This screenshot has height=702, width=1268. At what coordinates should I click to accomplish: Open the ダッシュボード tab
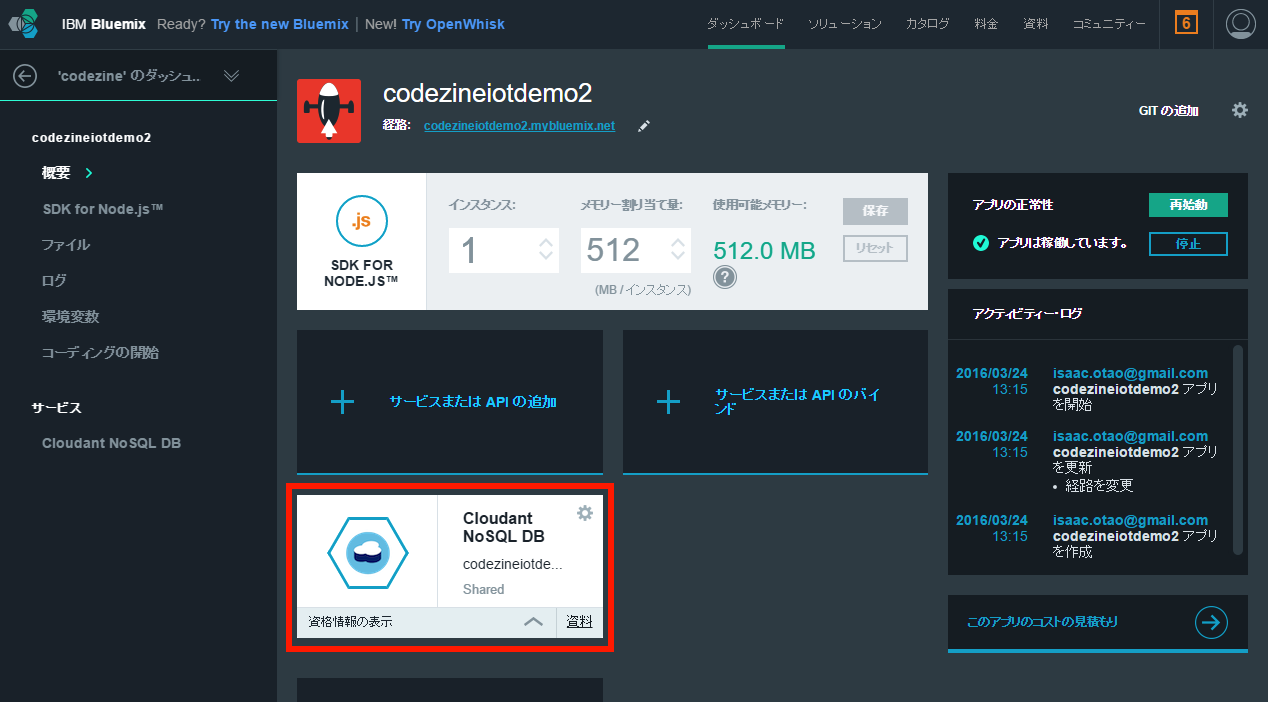coord(745,24)
